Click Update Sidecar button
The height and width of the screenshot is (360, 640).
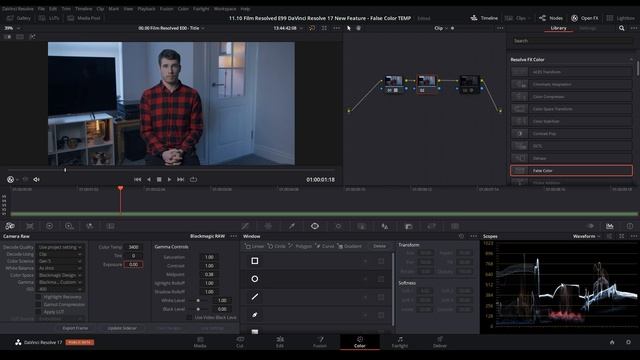click(122, 328)
